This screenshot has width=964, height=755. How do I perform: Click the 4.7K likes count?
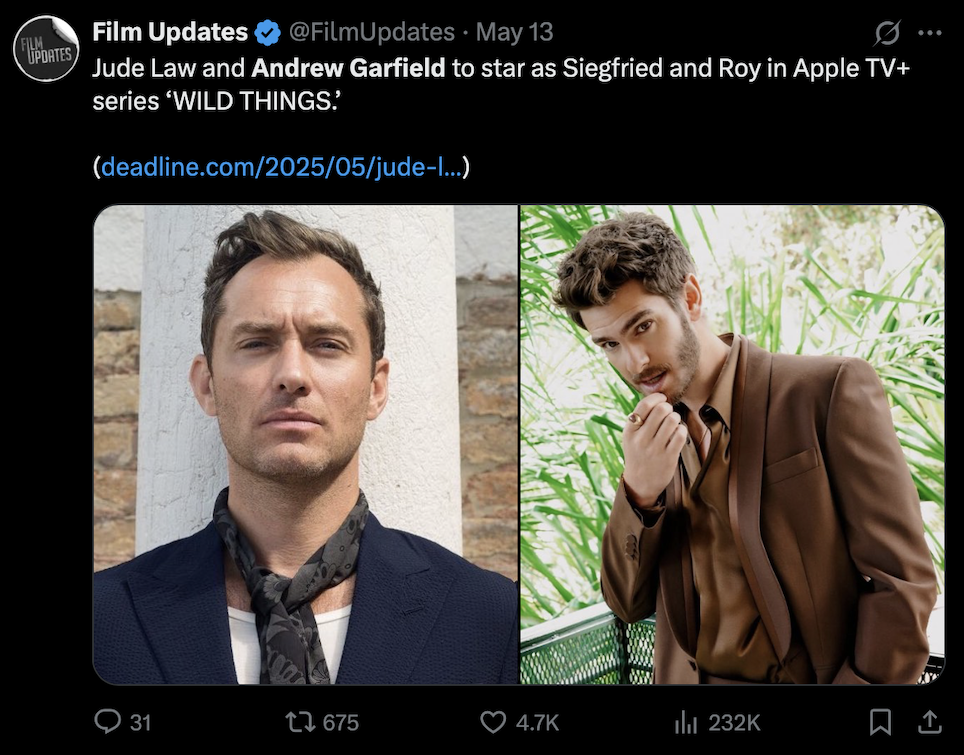tap(539, 722)
